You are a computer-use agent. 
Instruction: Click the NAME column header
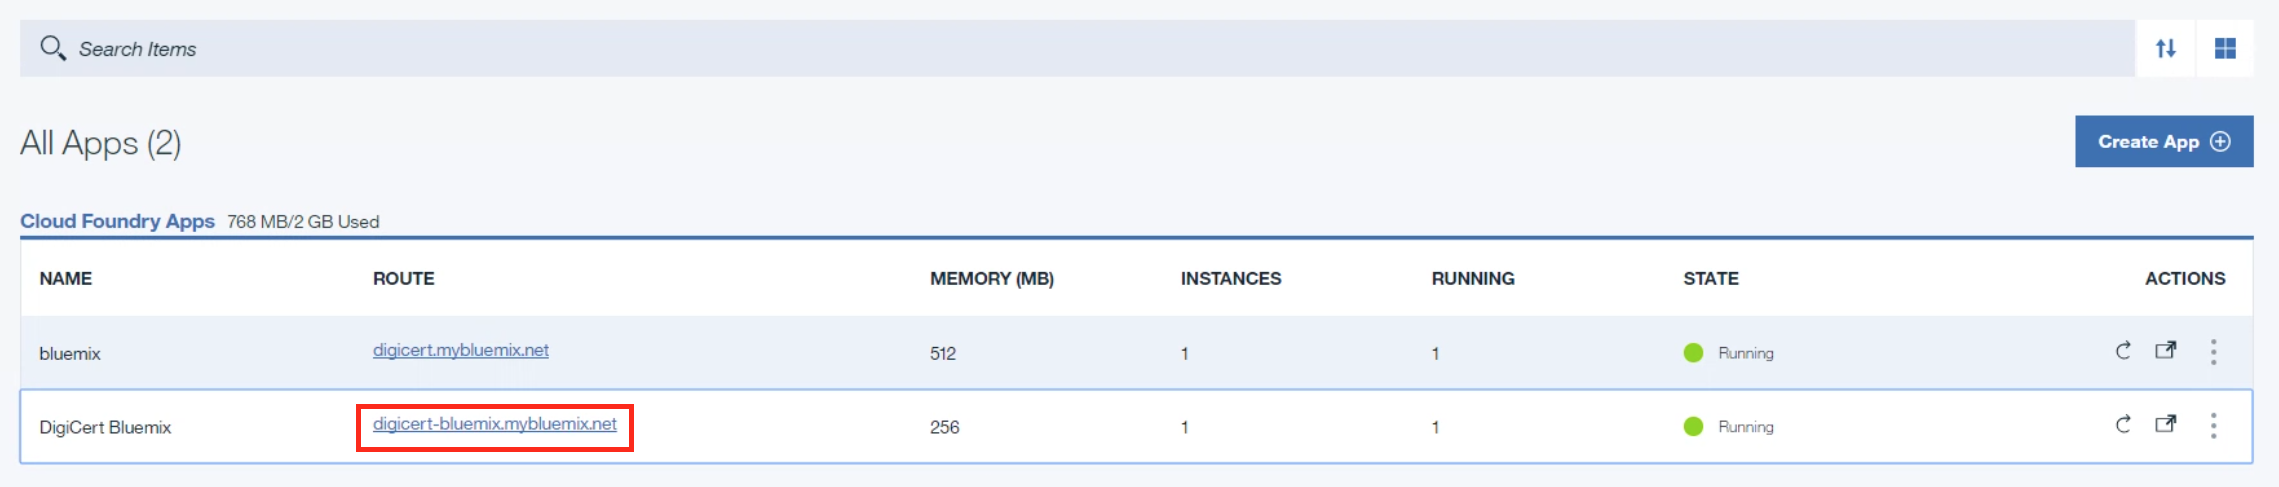(66, 279)
